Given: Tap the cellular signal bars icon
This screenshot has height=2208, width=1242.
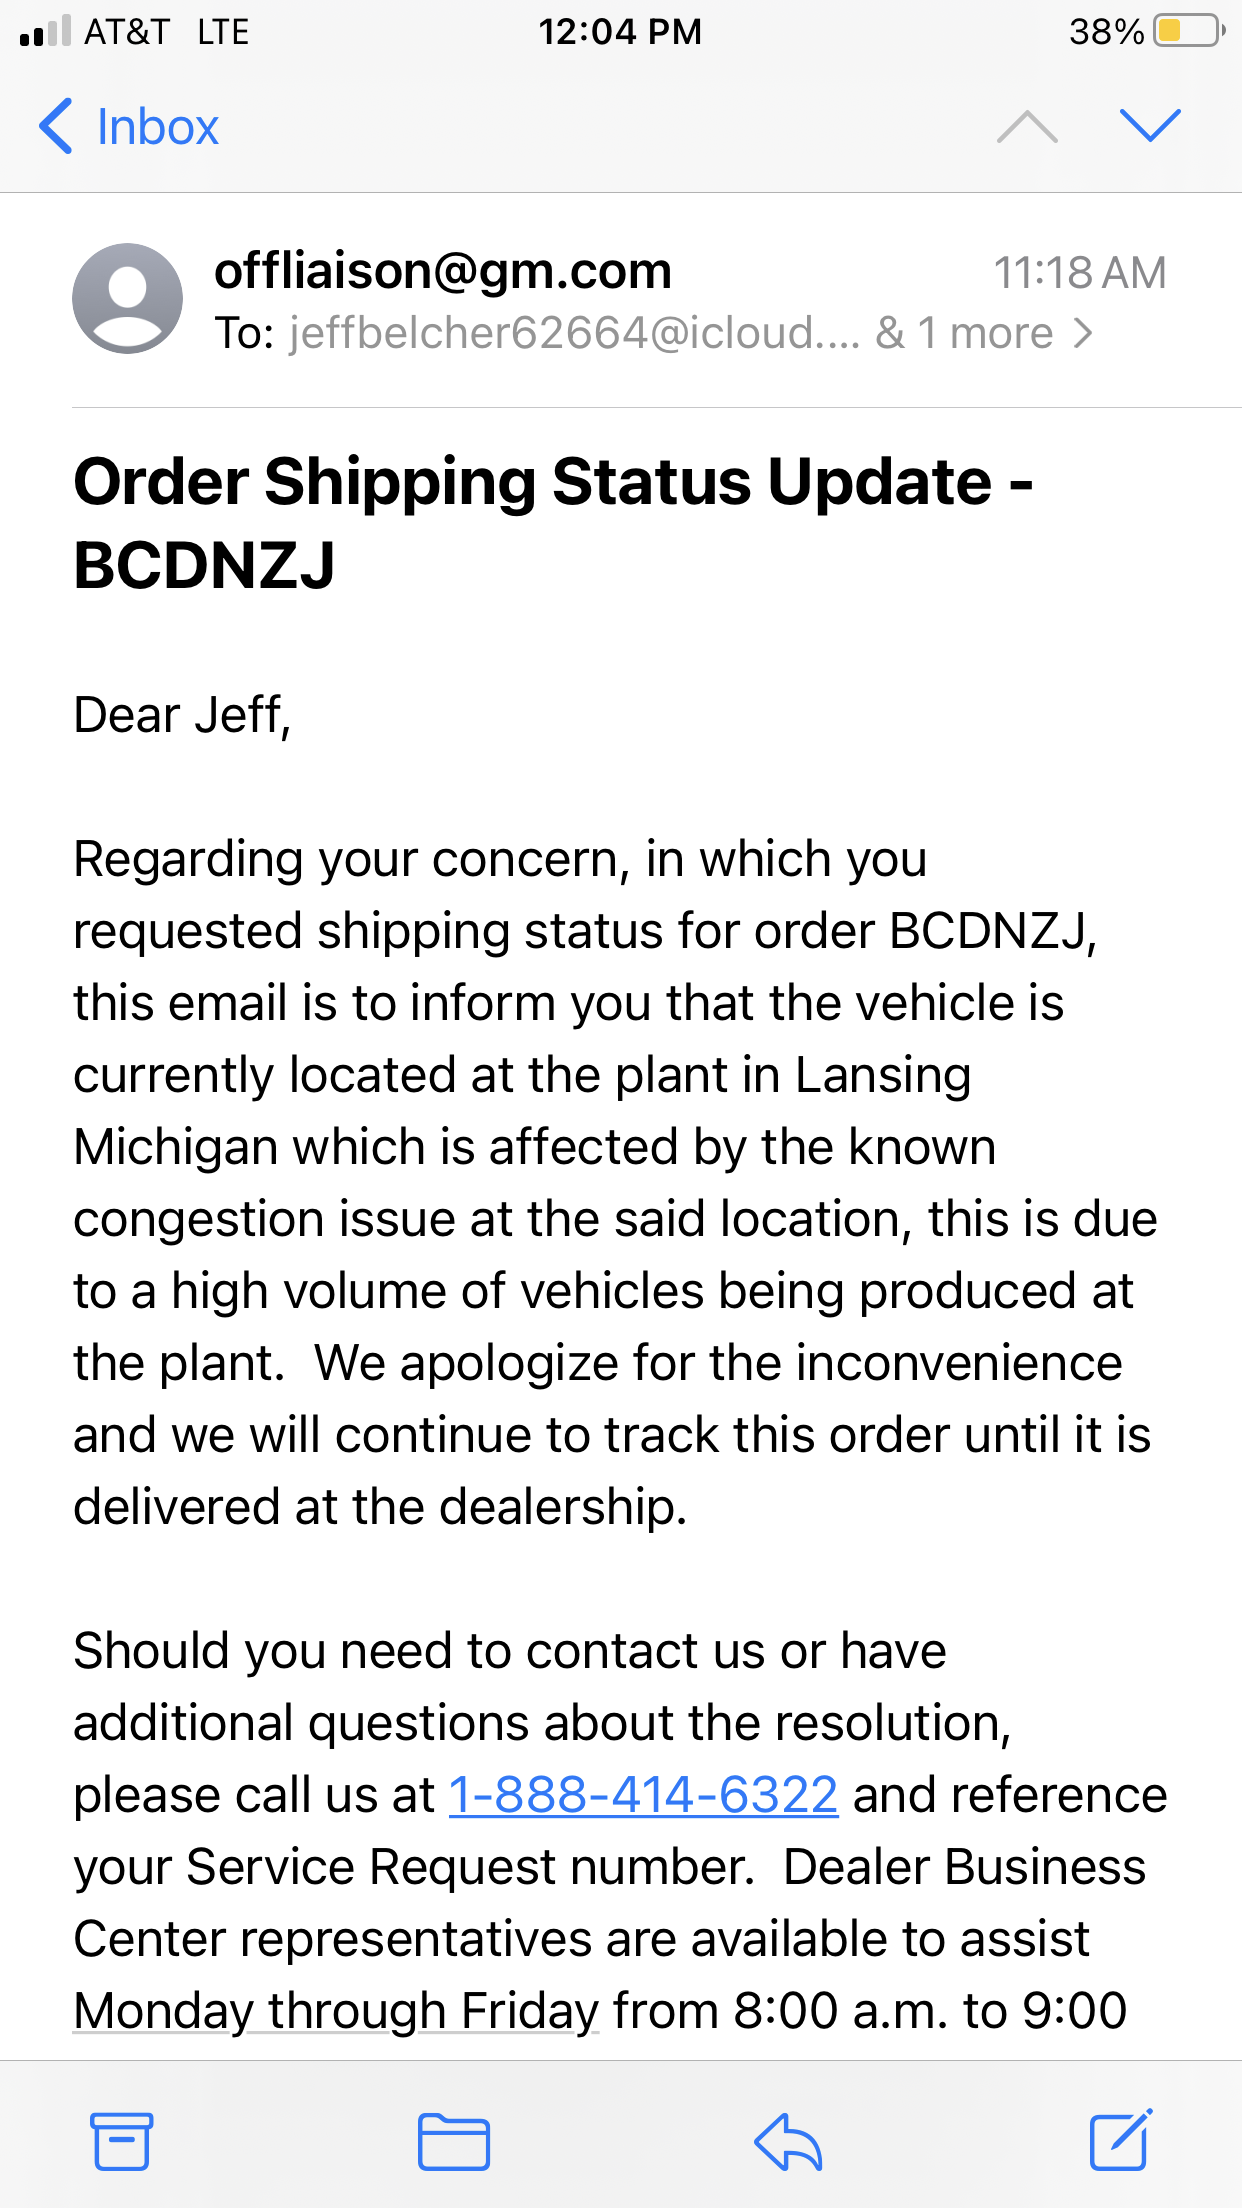Looking at the screenshot, I should pos(45,31).
